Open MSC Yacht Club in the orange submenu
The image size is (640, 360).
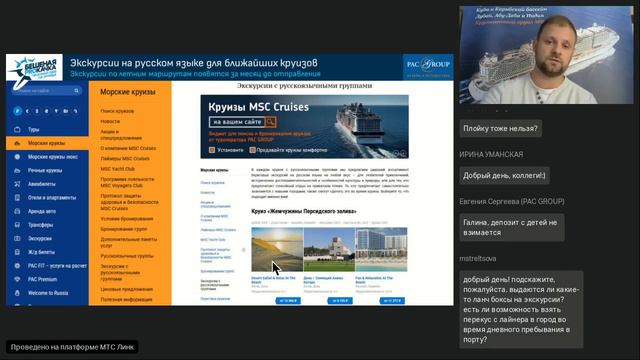click(118, 169)
